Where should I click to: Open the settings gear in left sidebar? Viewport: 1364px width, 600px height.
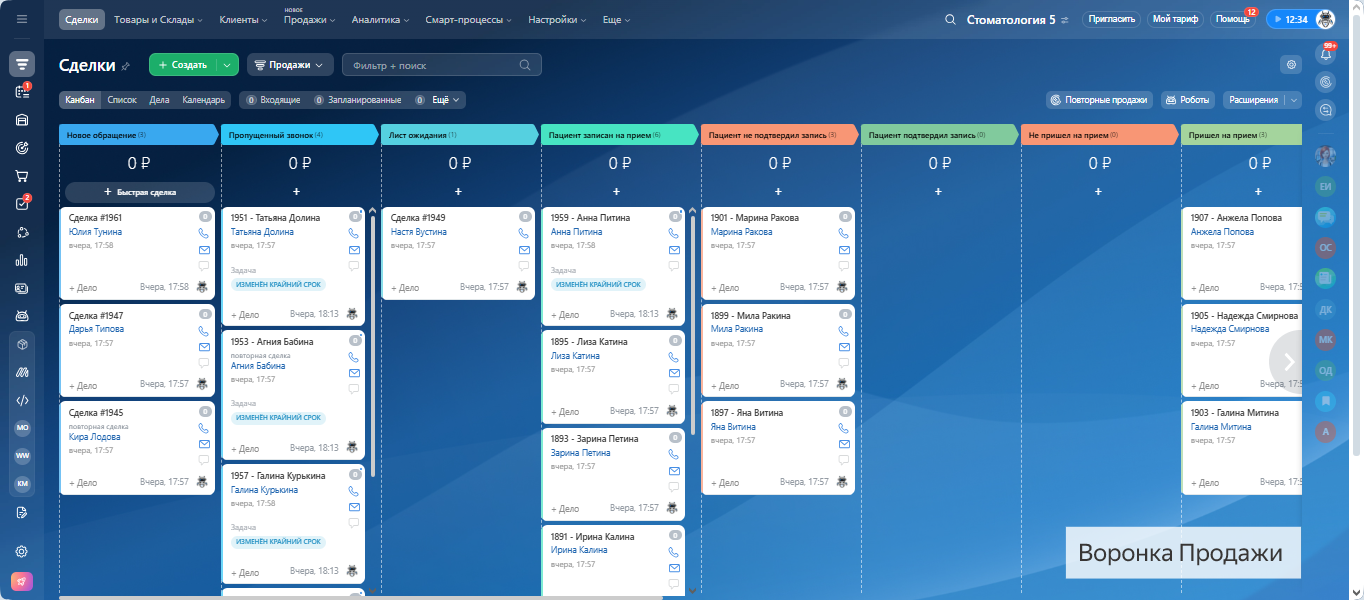(22, 551)
